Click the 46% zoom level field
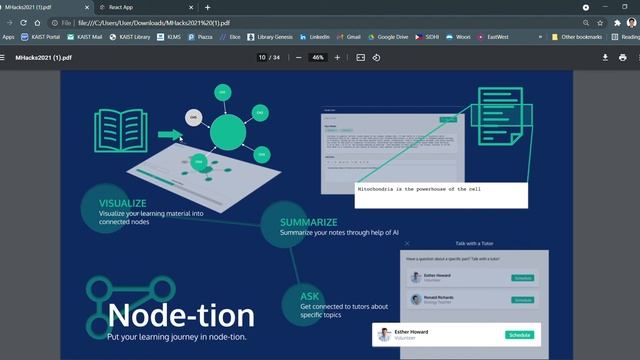 pyautogui.click(x=318, y=58)
